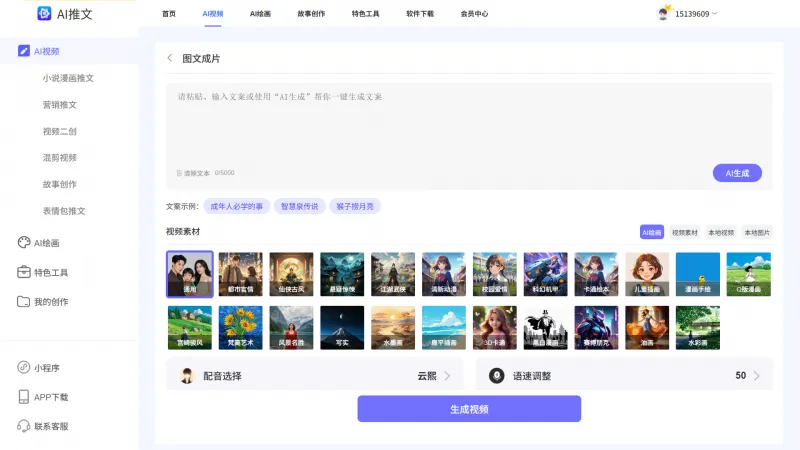Go back using the arrow beside 图文成片

170,58
